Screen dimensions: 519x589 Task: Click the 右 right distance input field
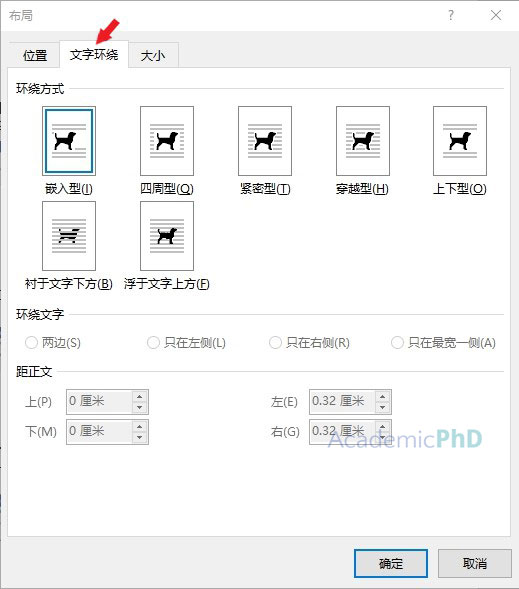click(x=342, y=432)
